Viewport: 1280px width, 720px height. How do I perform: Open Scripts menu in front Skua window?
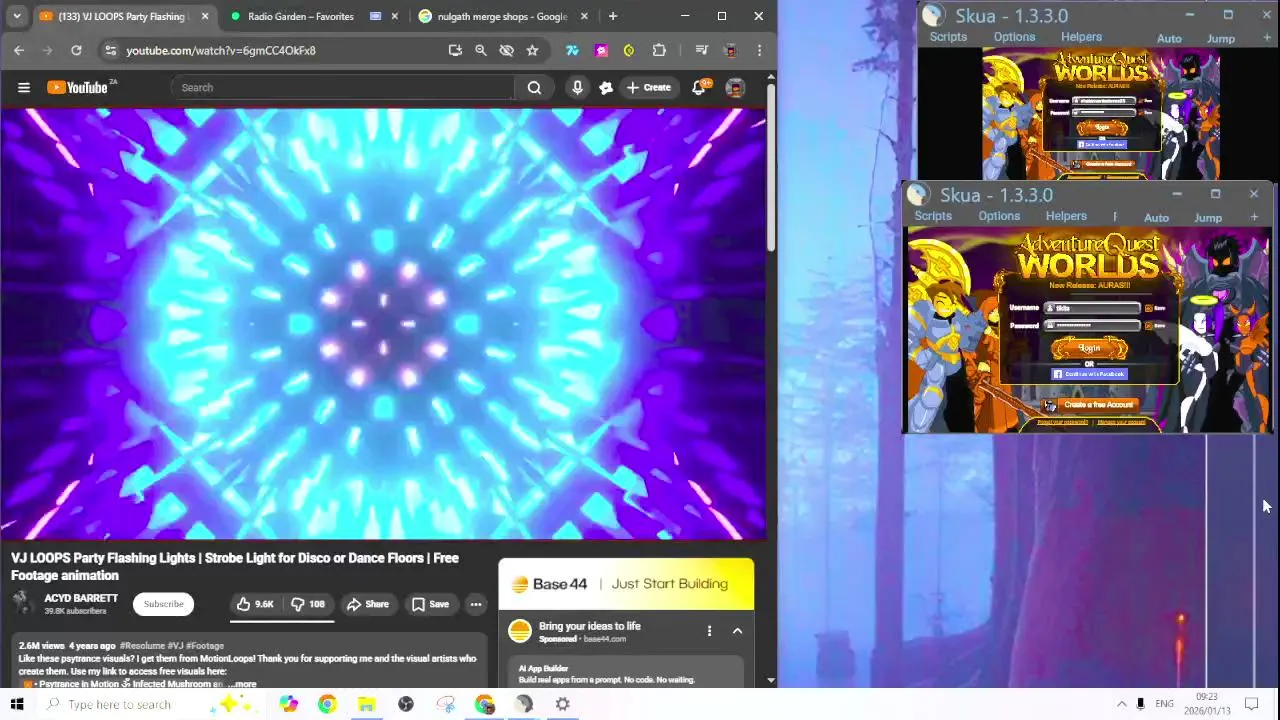coord(933,216)
